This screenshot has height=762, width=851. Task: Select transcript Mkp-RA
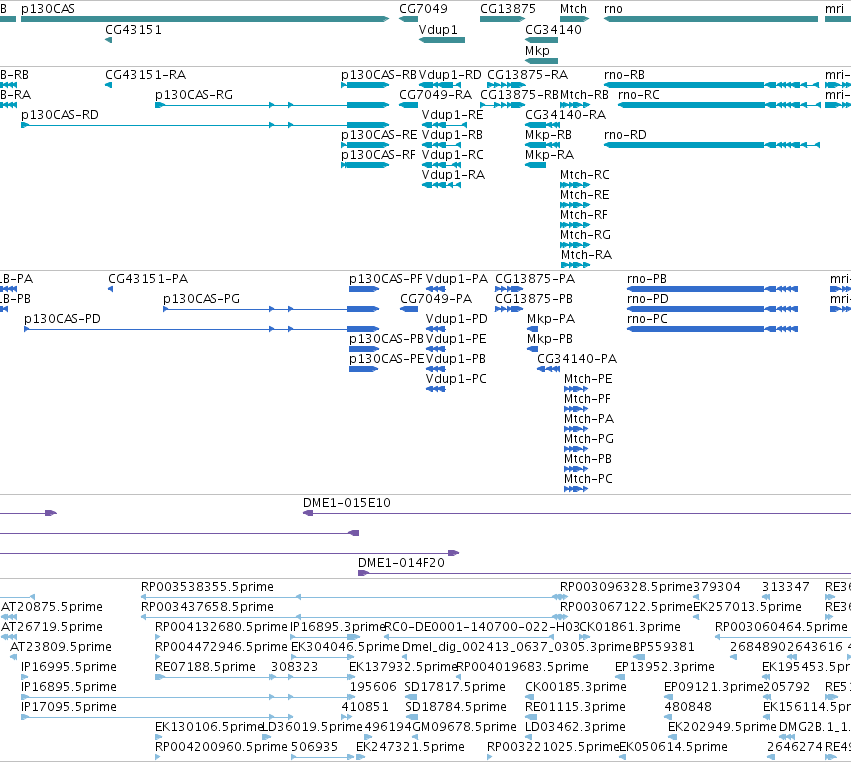[549, 155]
